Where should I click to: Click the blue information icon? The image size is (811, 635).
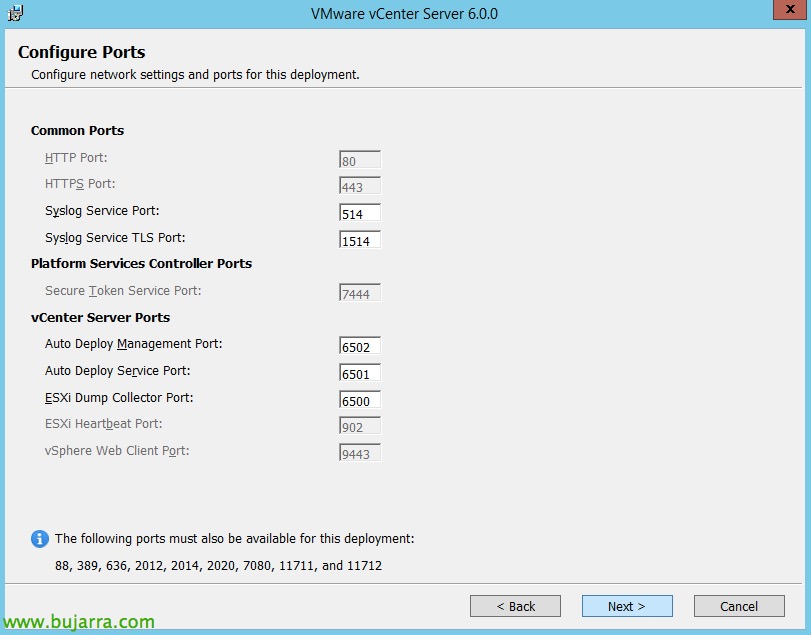[40, 539]
